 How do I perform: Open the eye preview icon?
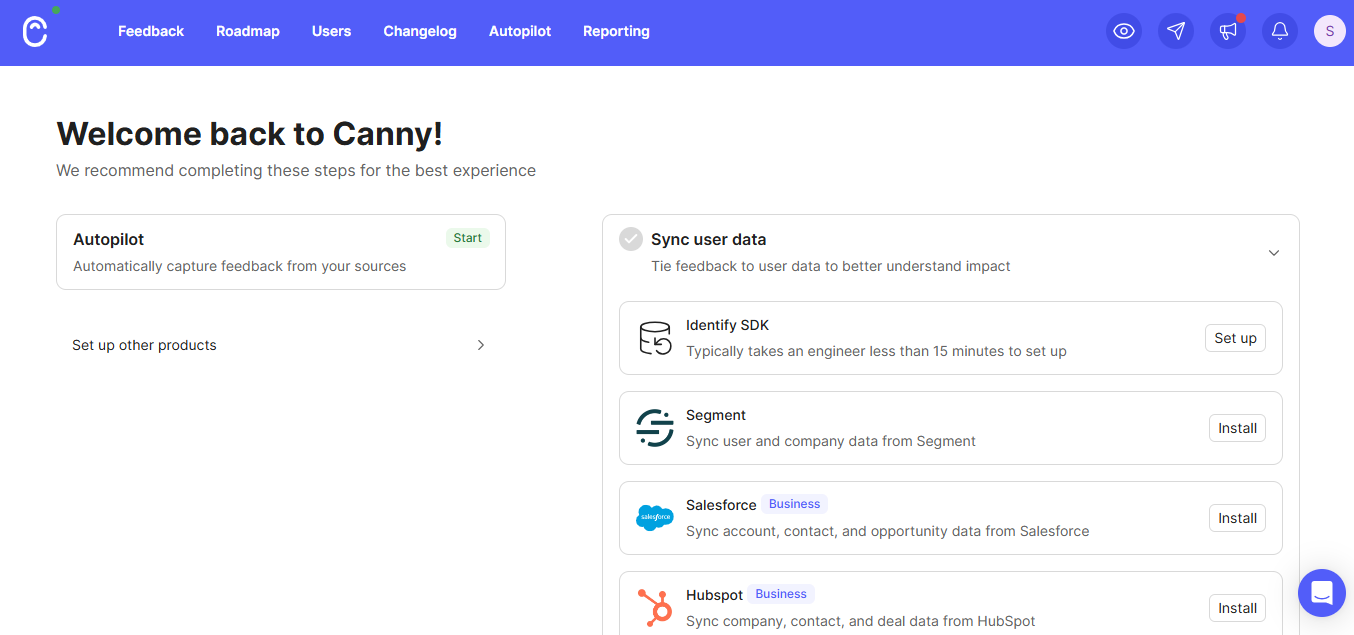[x=1124, y=31]
